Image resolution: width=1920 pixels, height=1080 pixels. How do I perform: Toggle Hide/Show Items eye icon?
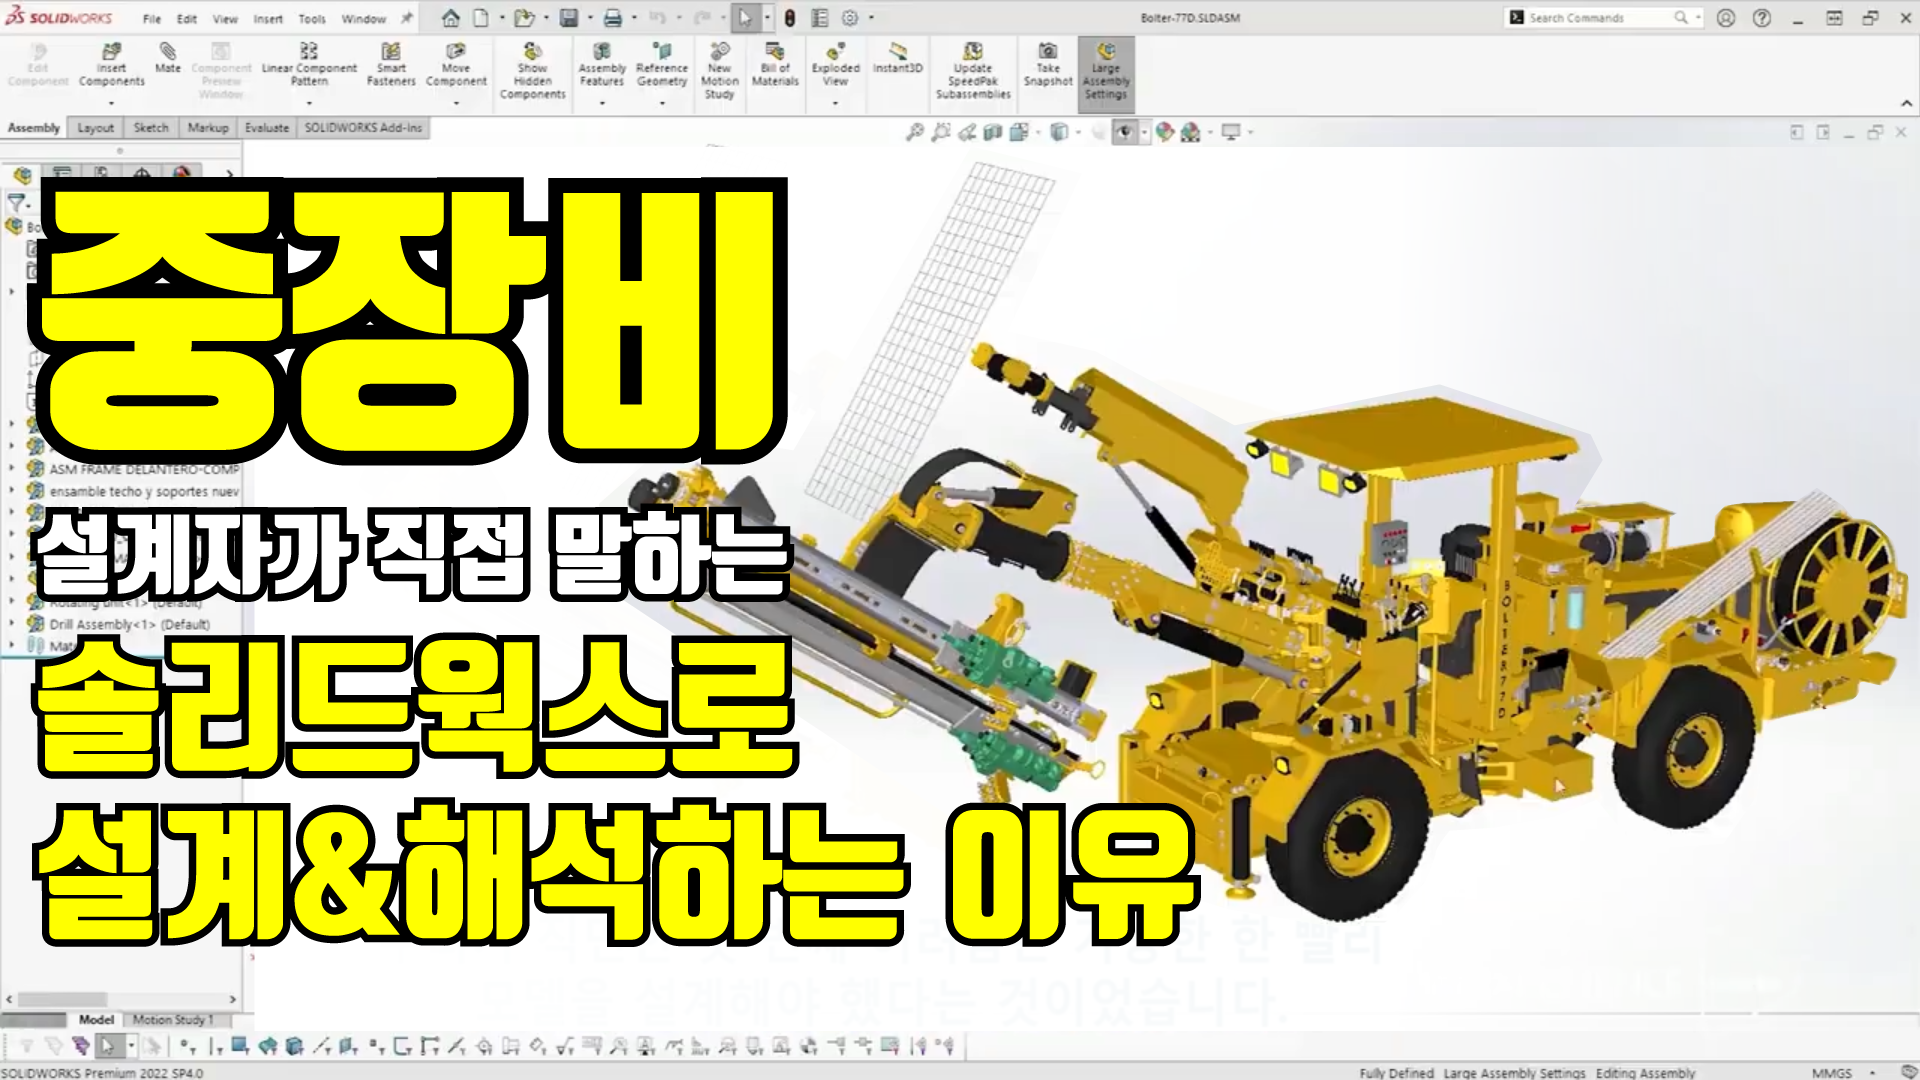(1125, 132)
